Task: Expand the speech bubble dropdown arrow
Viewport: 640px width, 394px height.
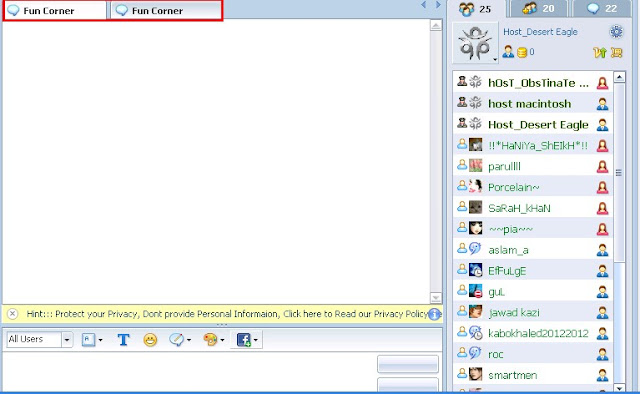Action: [189, 340]
